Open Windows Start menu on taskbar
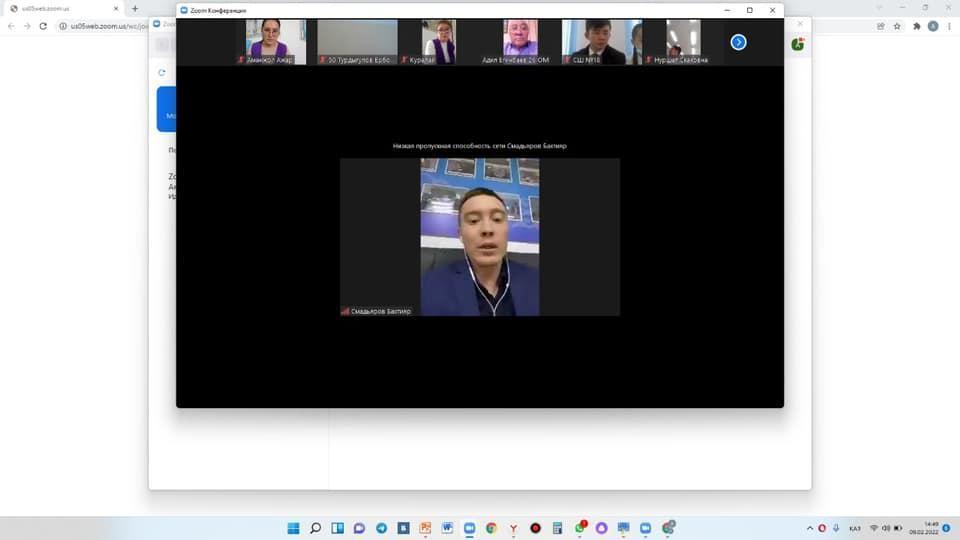The image size is (960, 540). pos(293,528)
